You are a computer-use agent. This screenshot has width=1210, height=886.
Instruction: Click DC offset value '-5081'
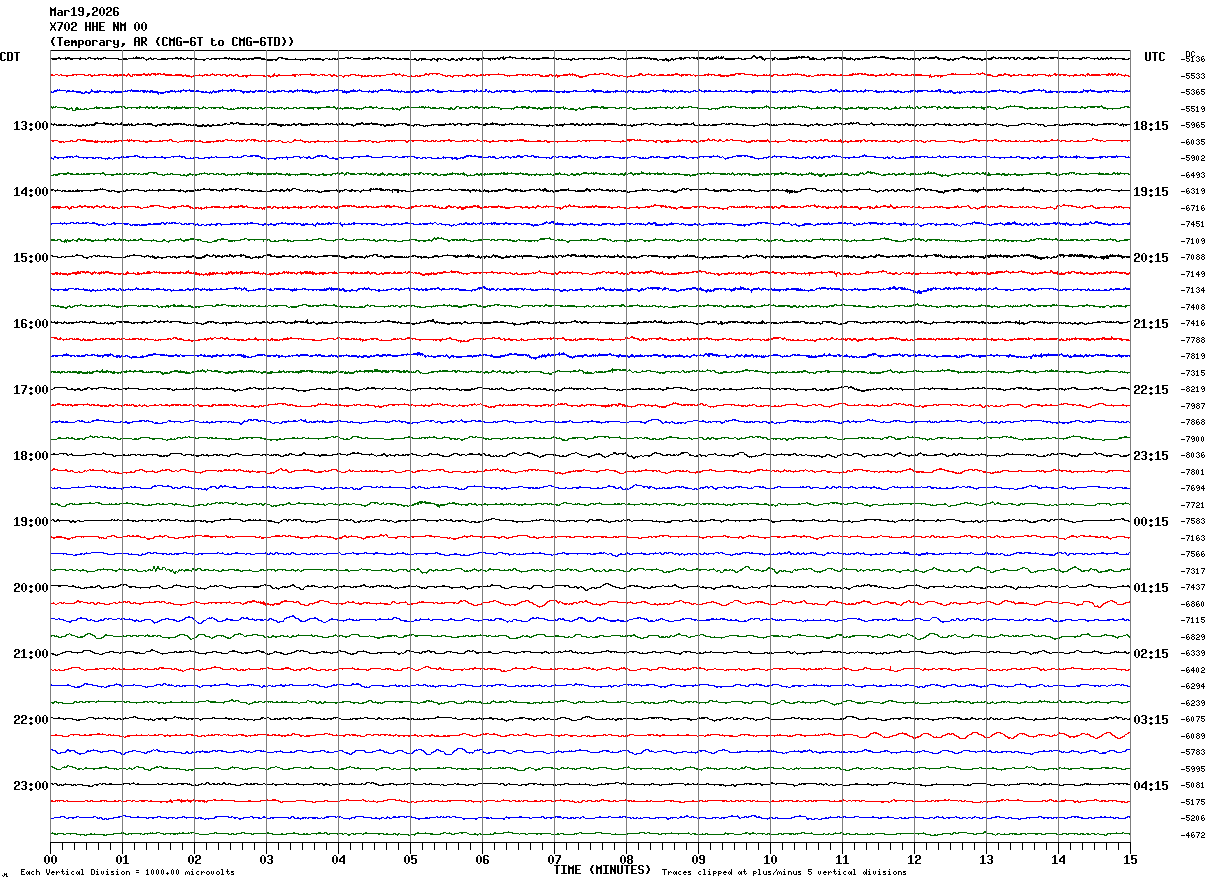pos(1194,786)
